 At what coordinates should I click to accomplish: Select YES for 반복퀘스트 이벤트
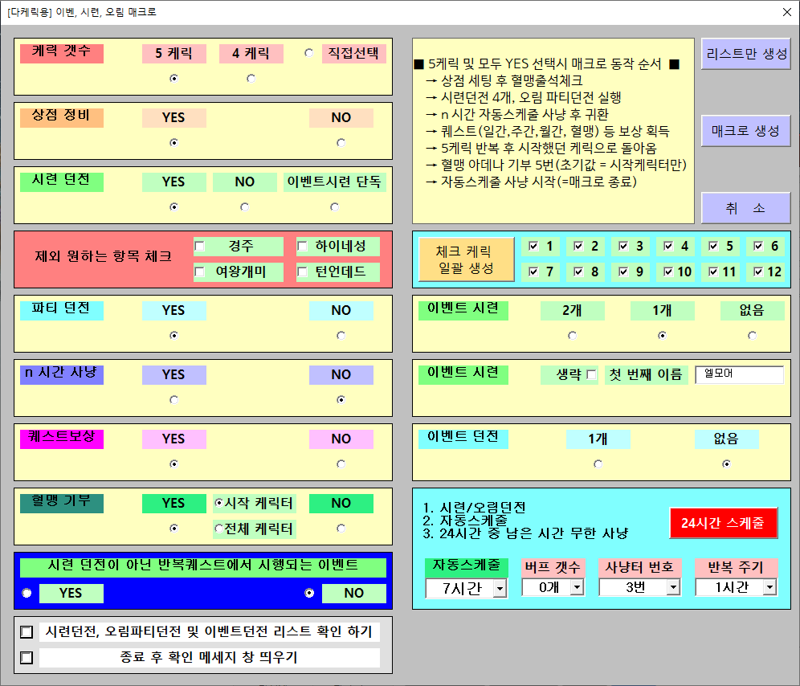pos(27,593)
